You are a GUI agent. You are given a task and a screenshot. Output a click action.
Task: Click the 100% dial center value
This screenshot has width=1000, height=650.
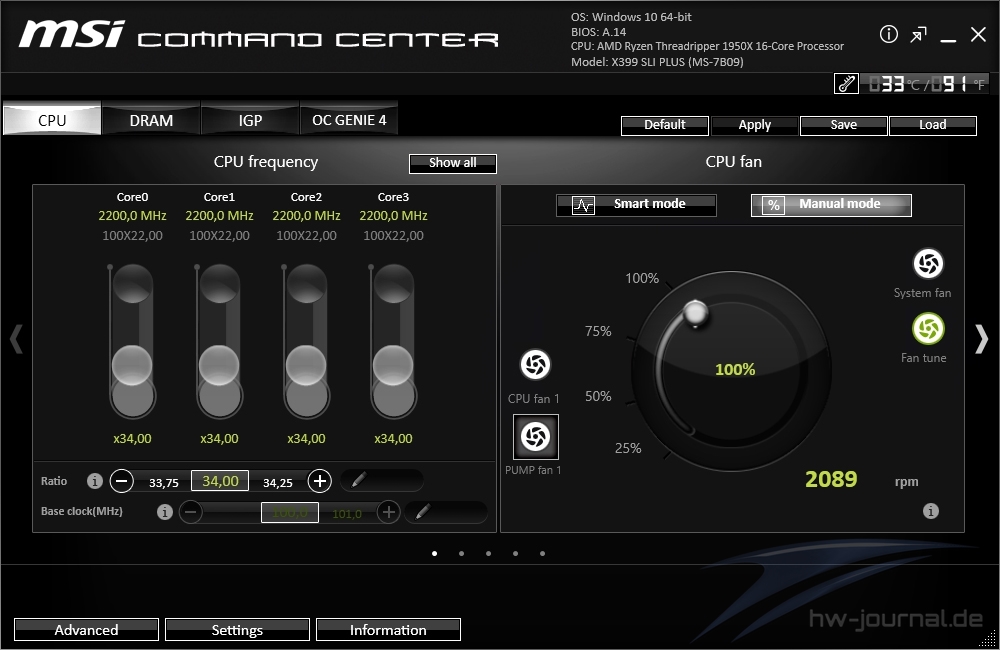[x=735, y=369]
